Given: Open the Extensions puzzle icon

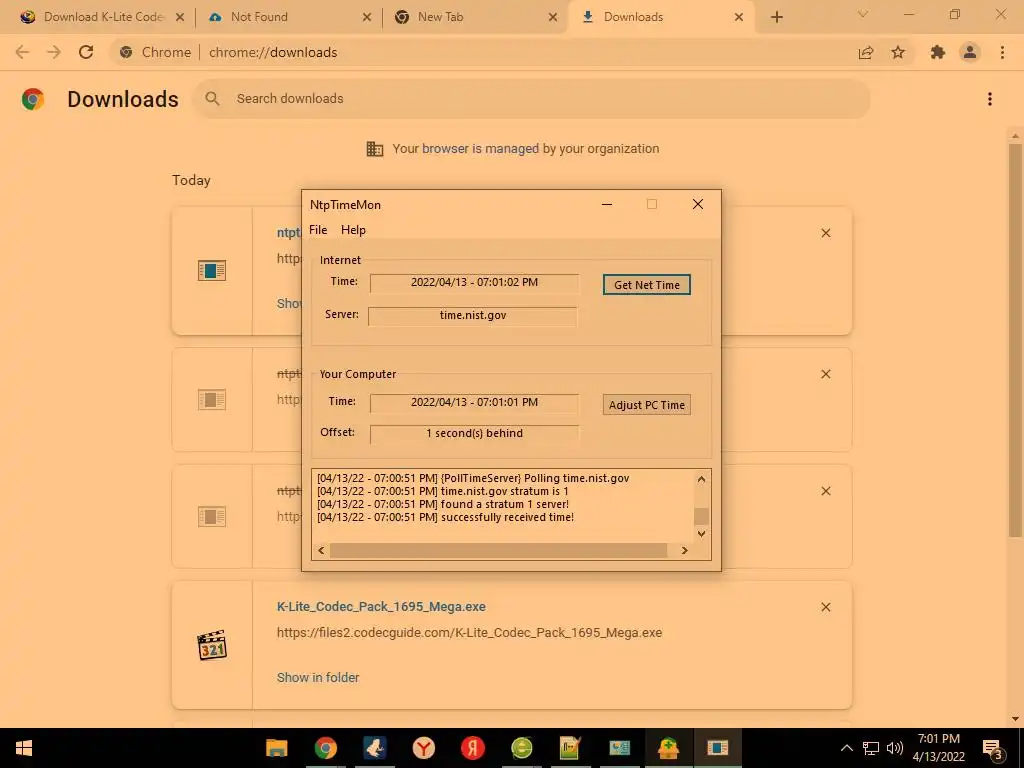Looking at the screenshot, I should pos(938,52).
